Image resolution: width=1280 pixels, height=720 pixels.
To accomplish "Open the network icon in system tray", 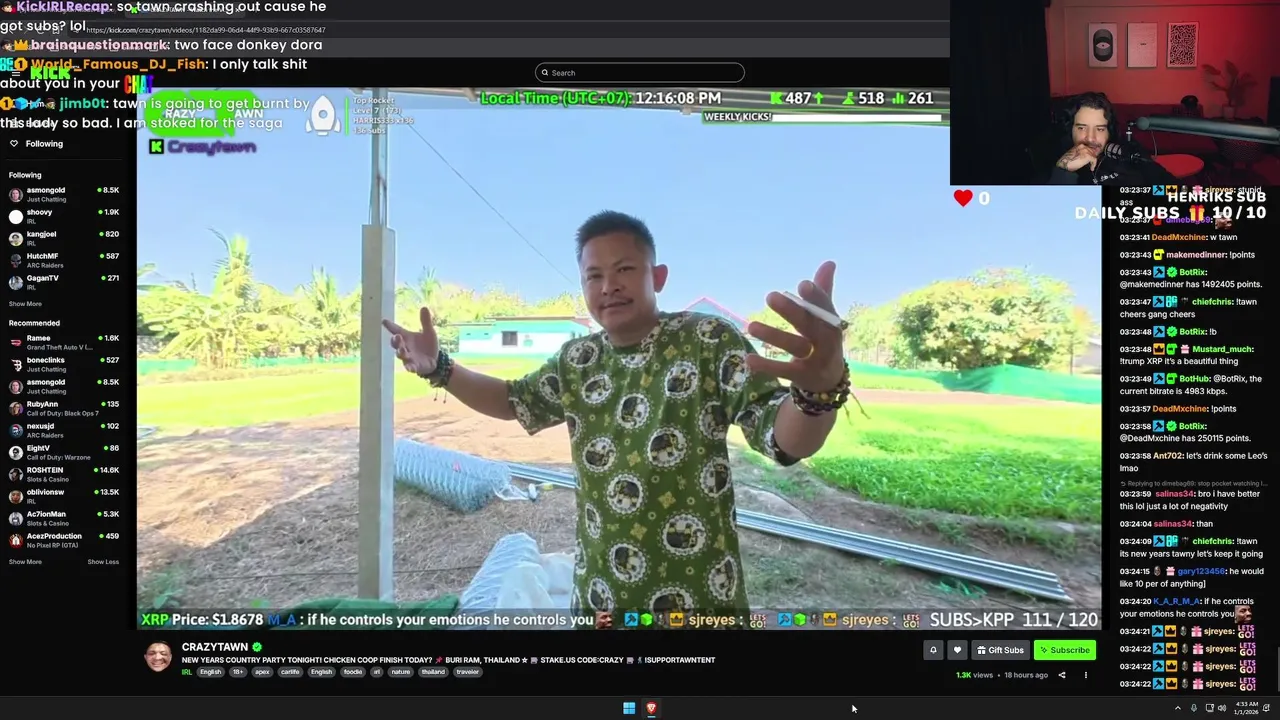I will (x=1209, y=708).
